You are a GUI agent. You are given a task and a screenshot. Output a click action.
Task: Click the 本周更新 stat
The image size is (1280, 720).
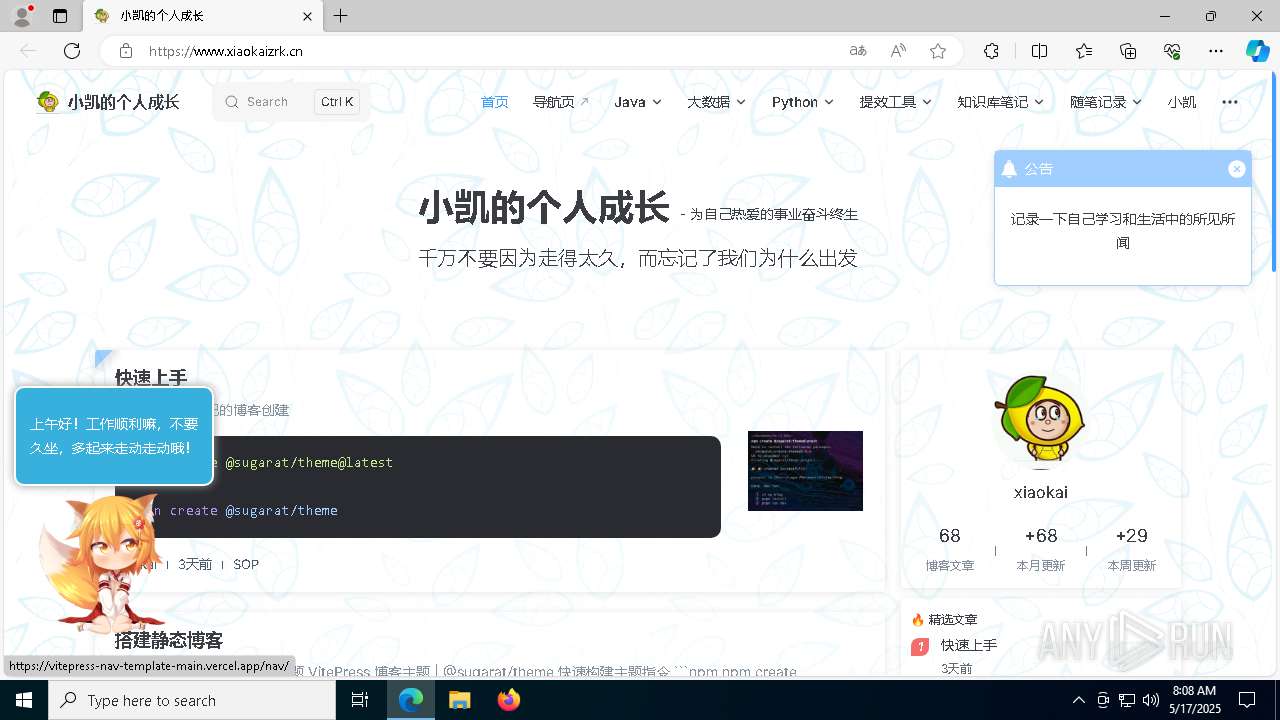coord(1131,548)
